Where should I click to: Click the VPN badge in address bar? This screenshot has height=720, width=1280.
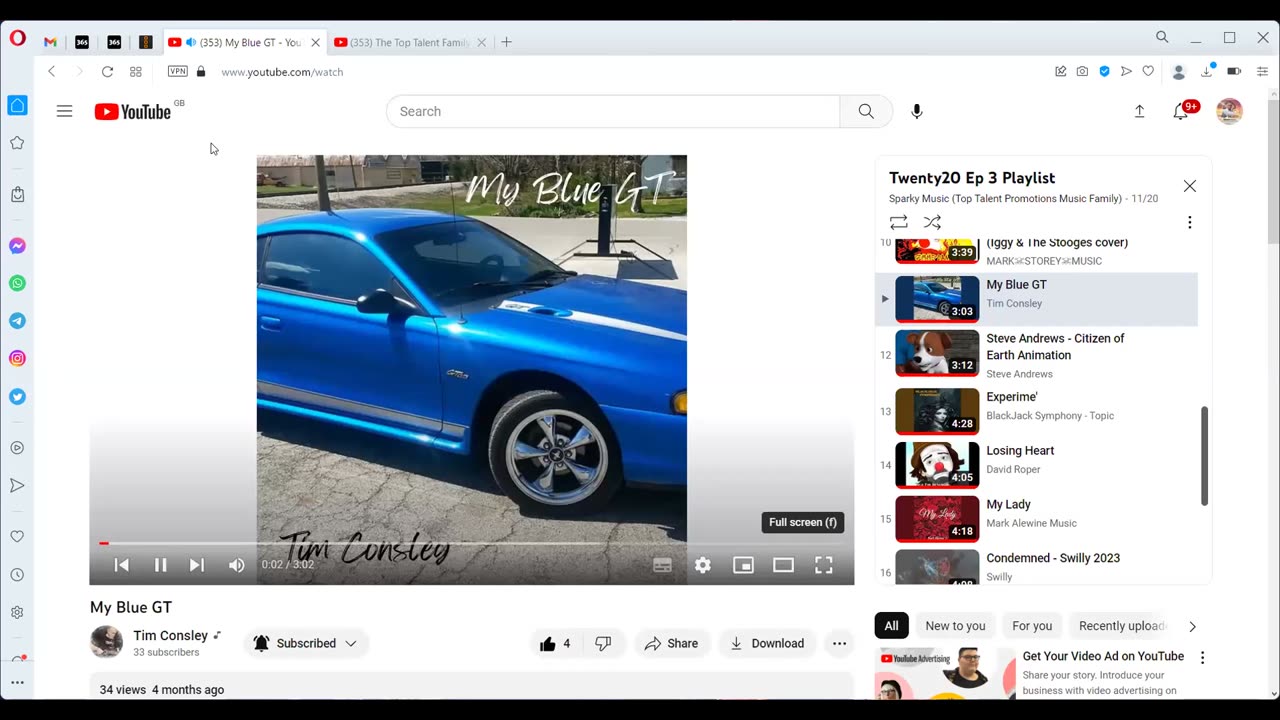(x=177, y=71)
